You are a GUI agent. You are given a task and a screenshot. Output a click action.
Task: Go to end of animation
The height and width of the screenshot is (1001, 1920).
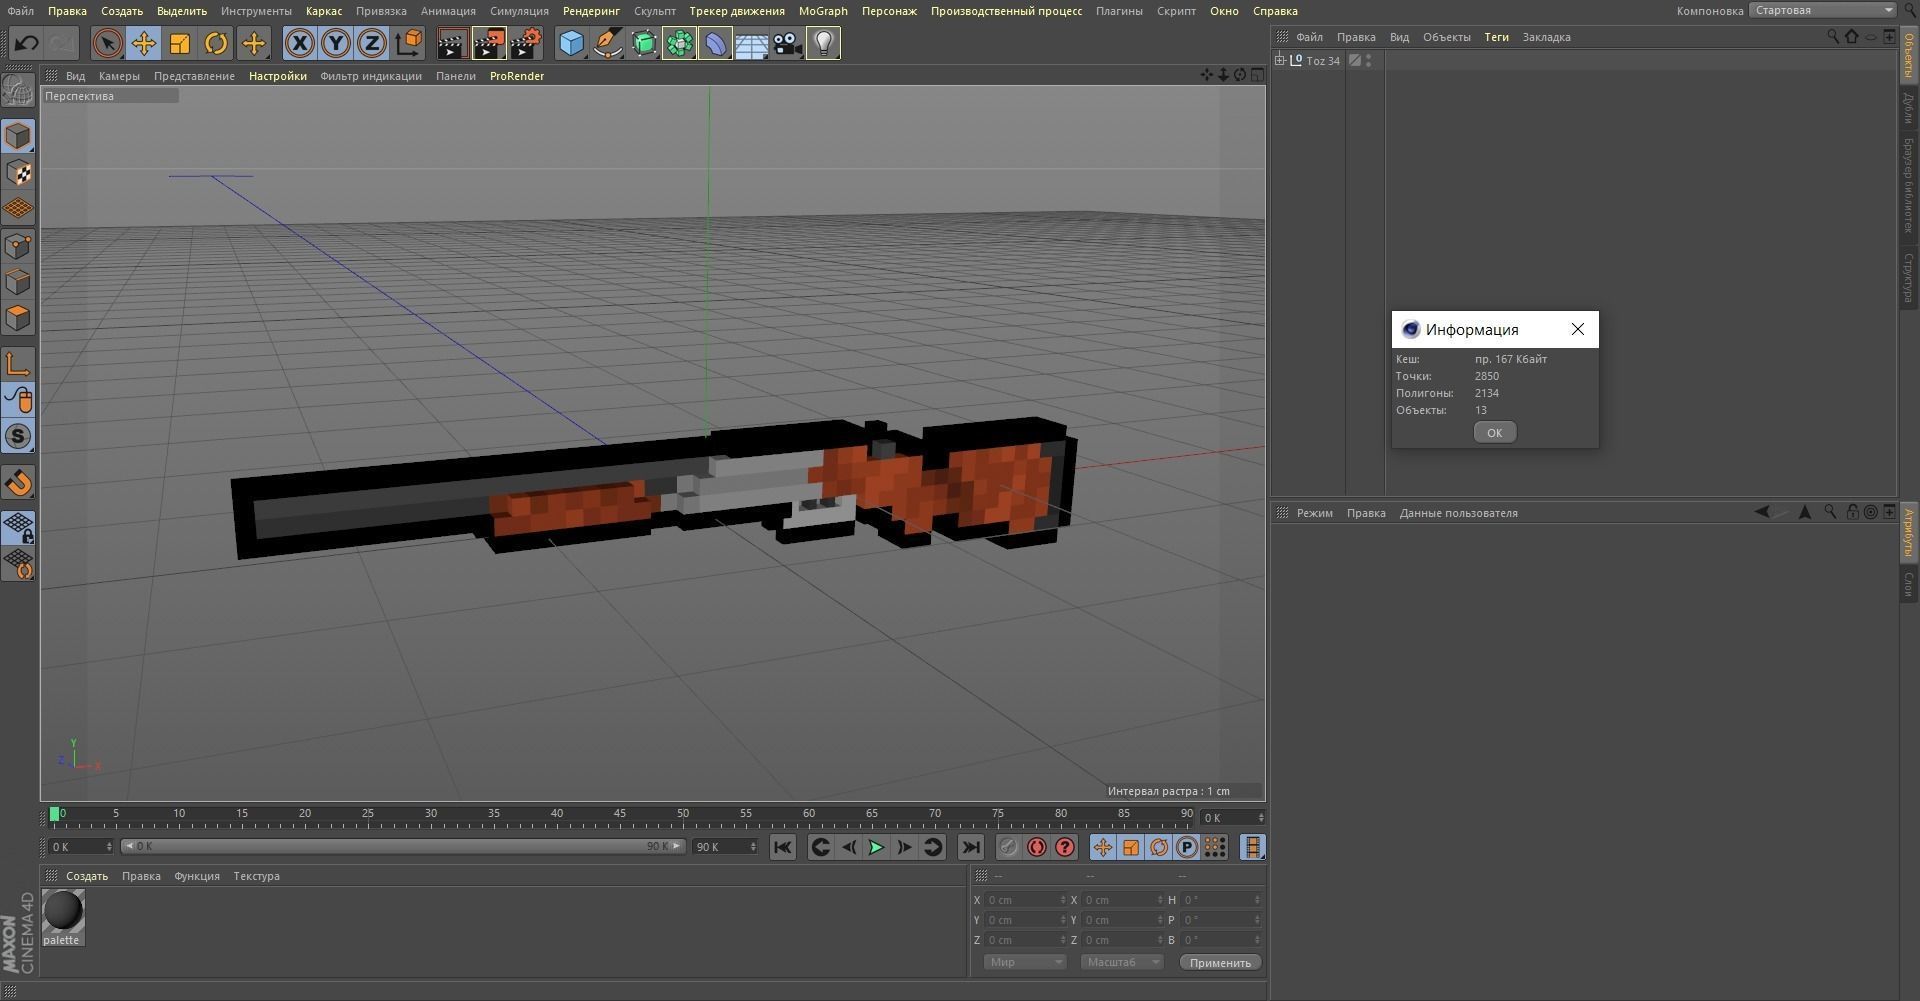(x=970, y=848)
